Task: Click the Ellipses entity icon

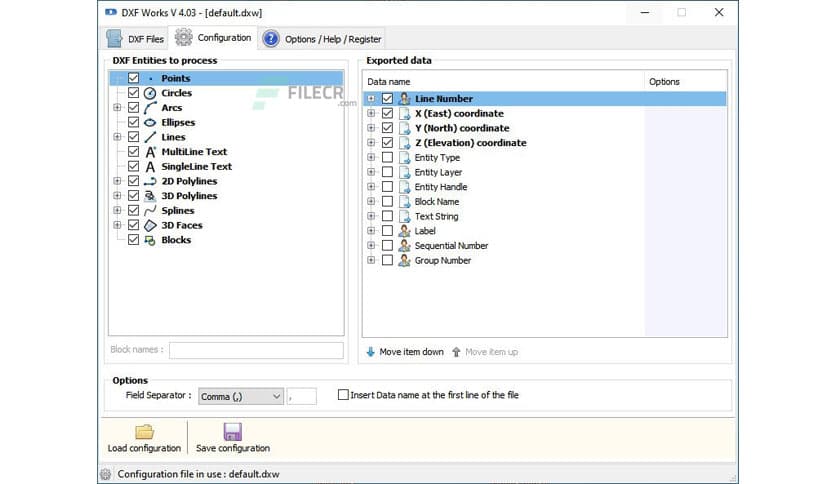Action: coord(150,123)
